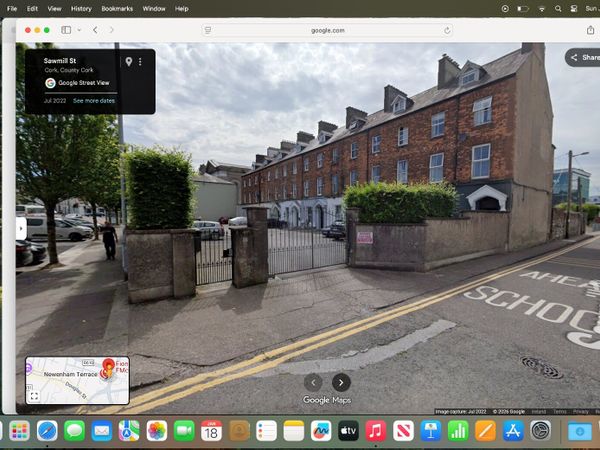600x450 pixels.
Task: Click the Terms link at bottom
Action: 559,411
